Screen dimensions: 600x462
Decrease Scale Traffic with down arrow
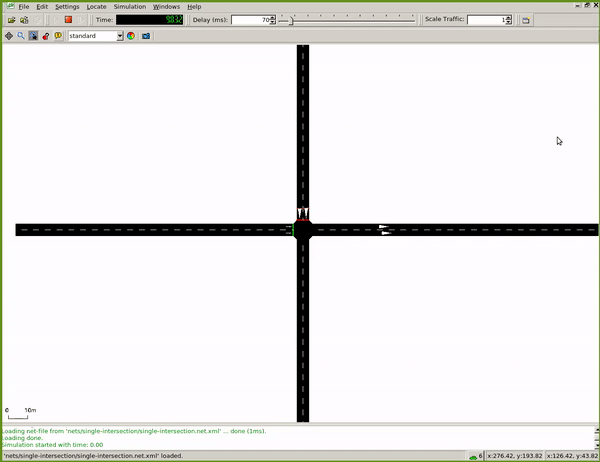pos(509,22)
